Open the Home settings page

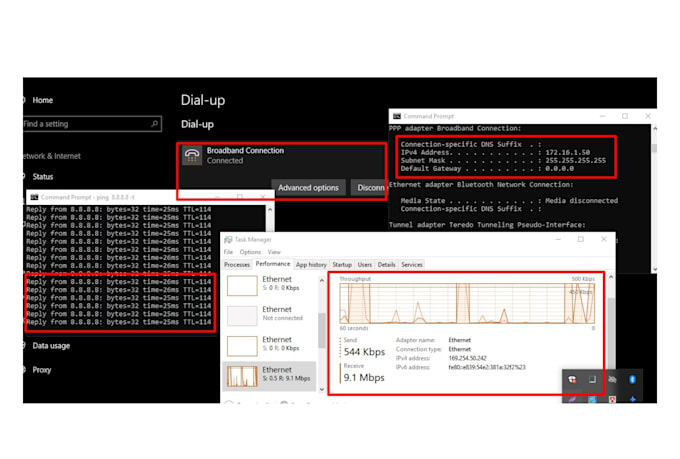42,100
